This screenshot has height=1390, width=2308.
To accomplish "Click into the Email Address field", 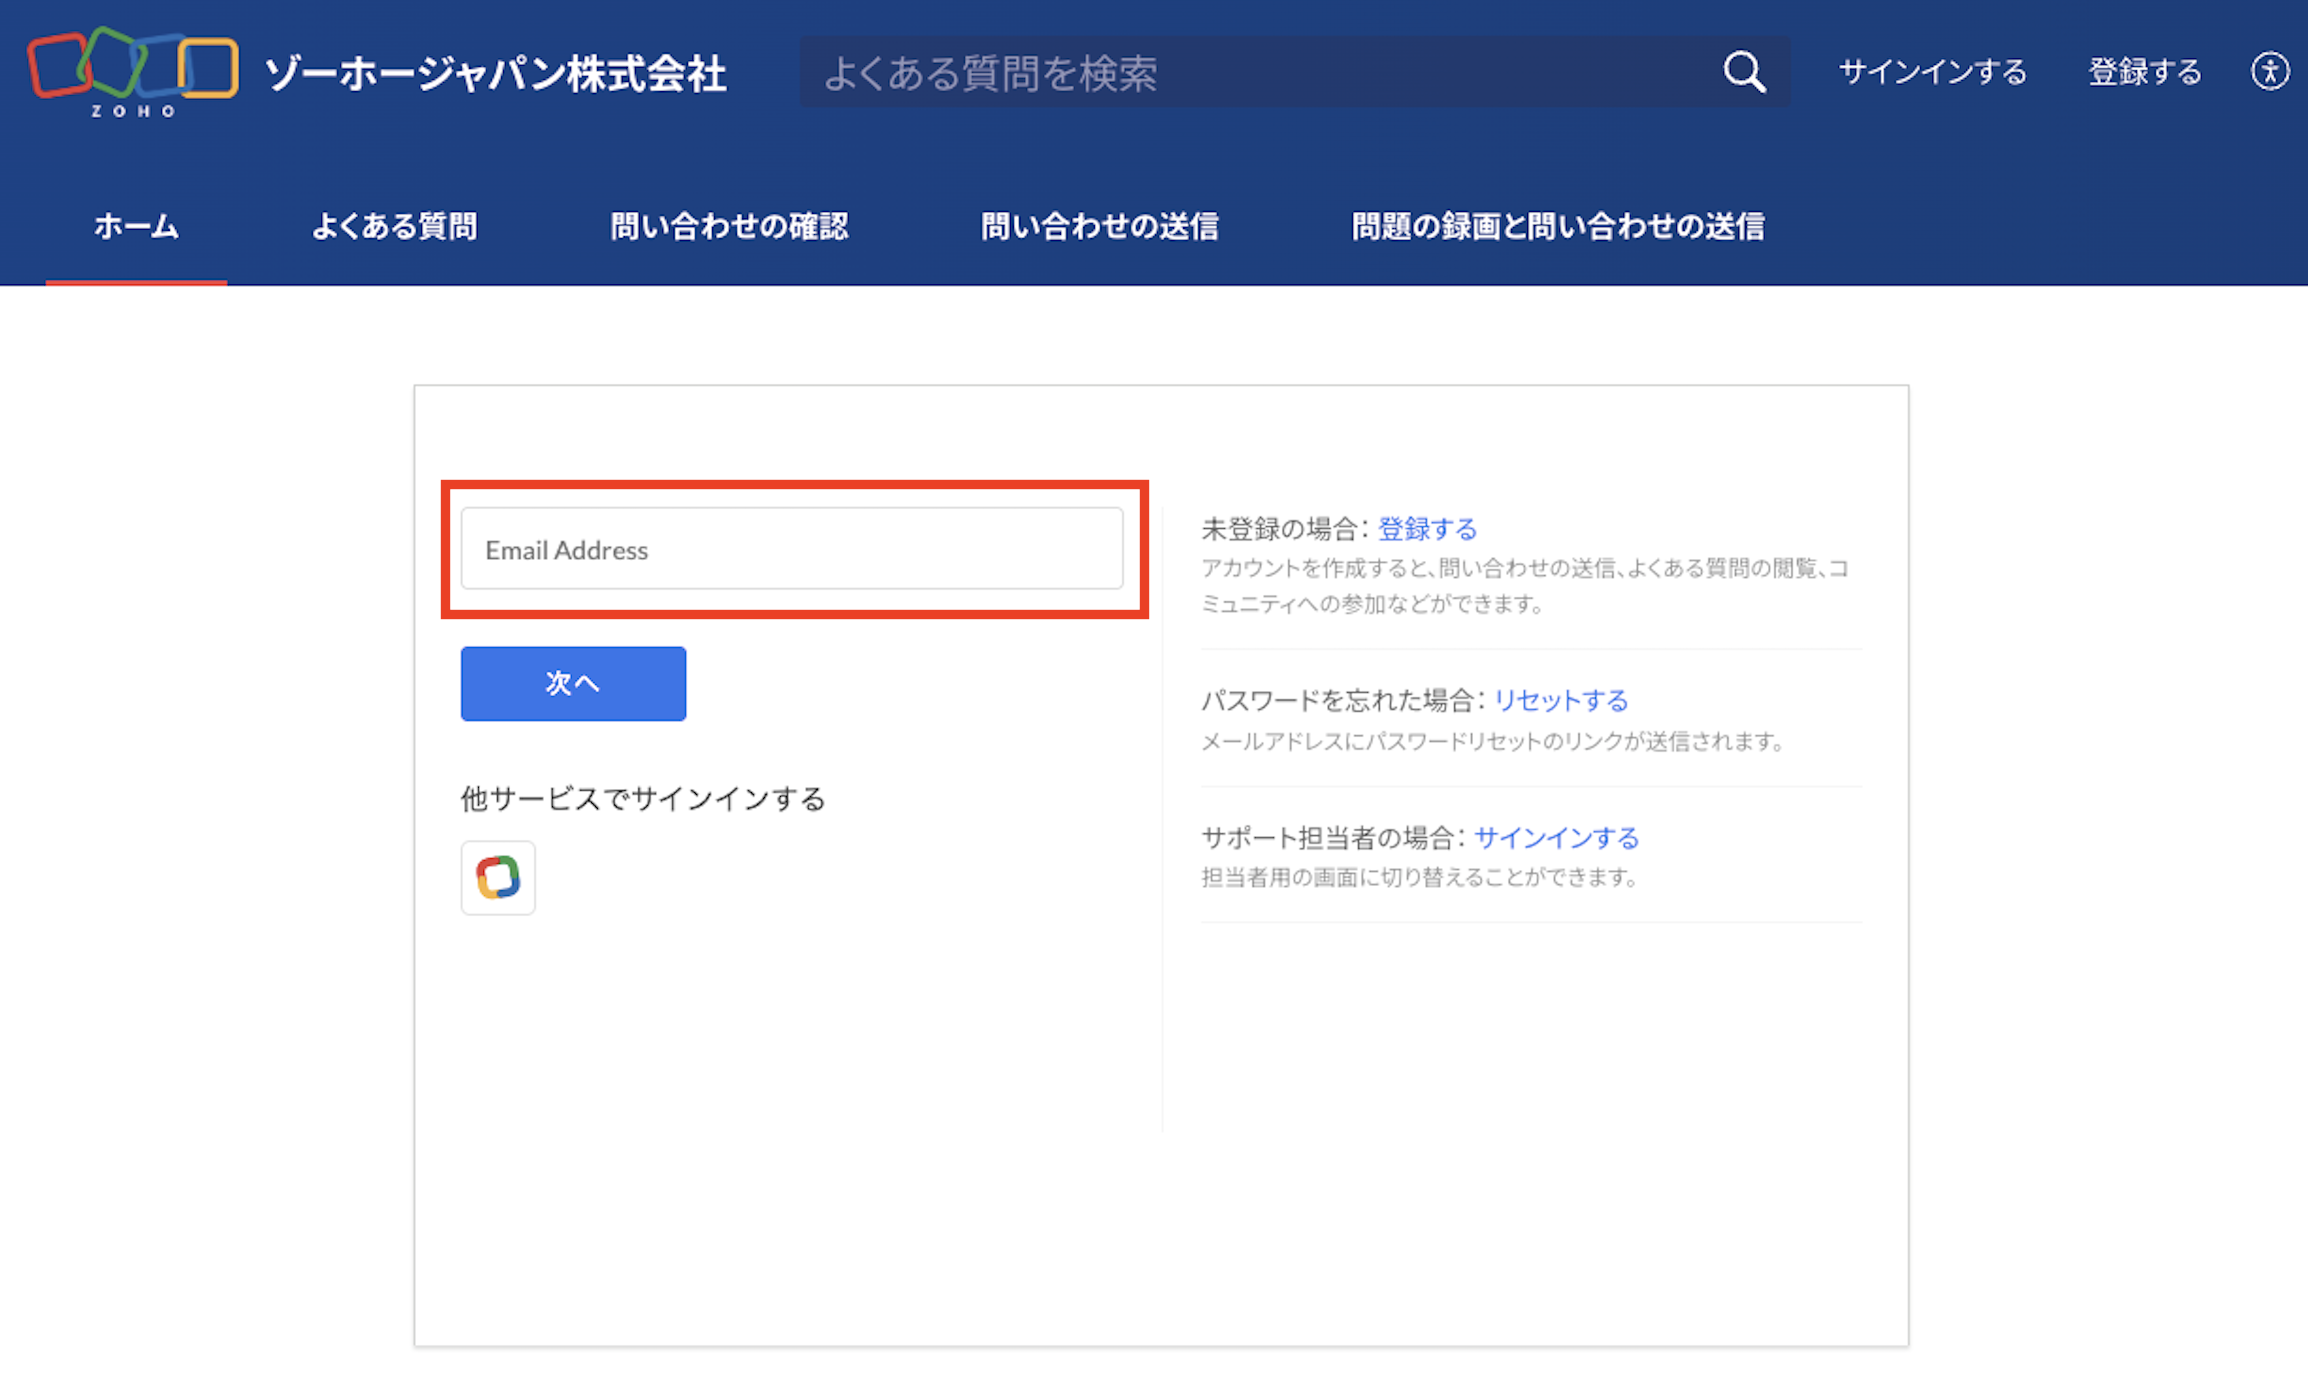I will coord(791,549).
